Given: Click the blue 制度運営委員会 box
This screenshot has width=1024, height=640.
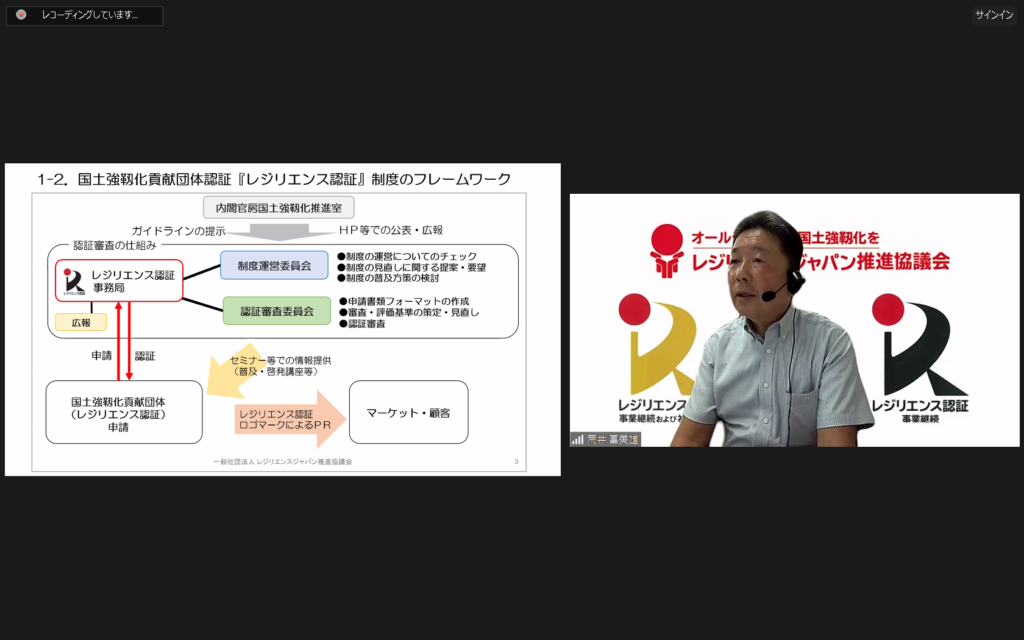Looking at the screenshot, I should (274, 265).
